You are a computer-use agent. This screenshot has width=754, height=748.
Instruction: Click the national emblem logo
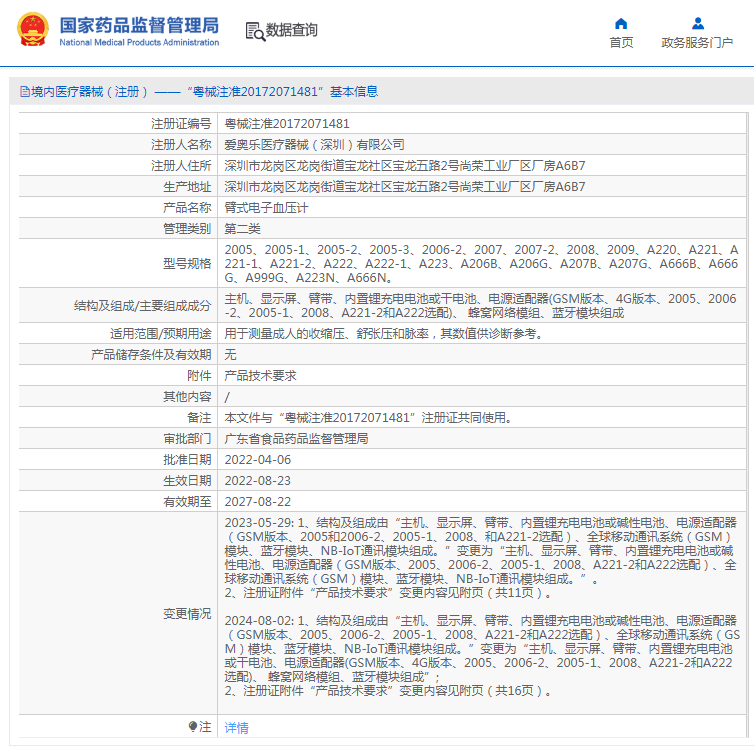coord(33,29)
